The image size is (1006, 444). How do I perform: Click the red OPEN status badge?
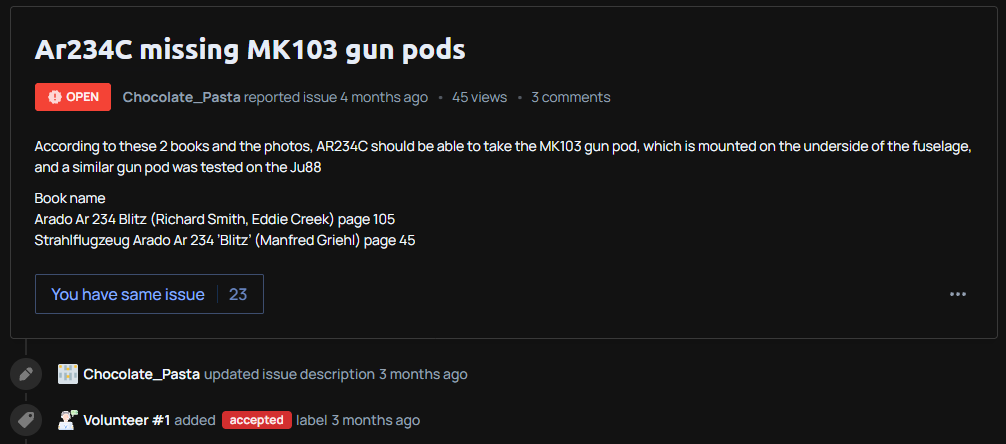(72, 97)
